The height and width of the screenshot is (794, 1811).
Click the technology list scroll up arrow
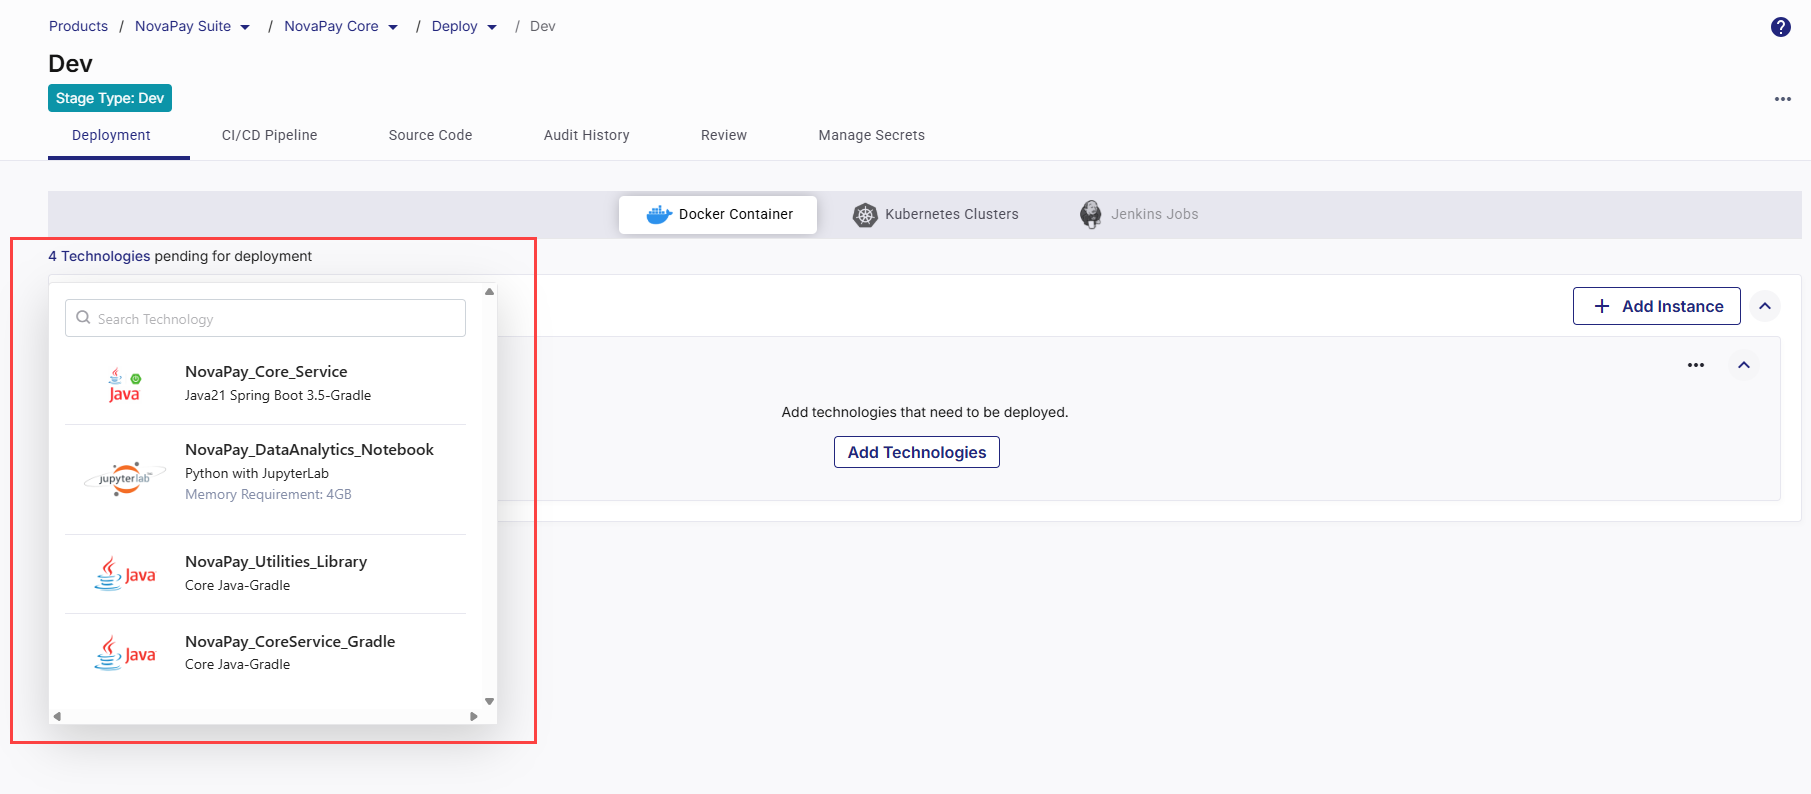coord(489,292)
